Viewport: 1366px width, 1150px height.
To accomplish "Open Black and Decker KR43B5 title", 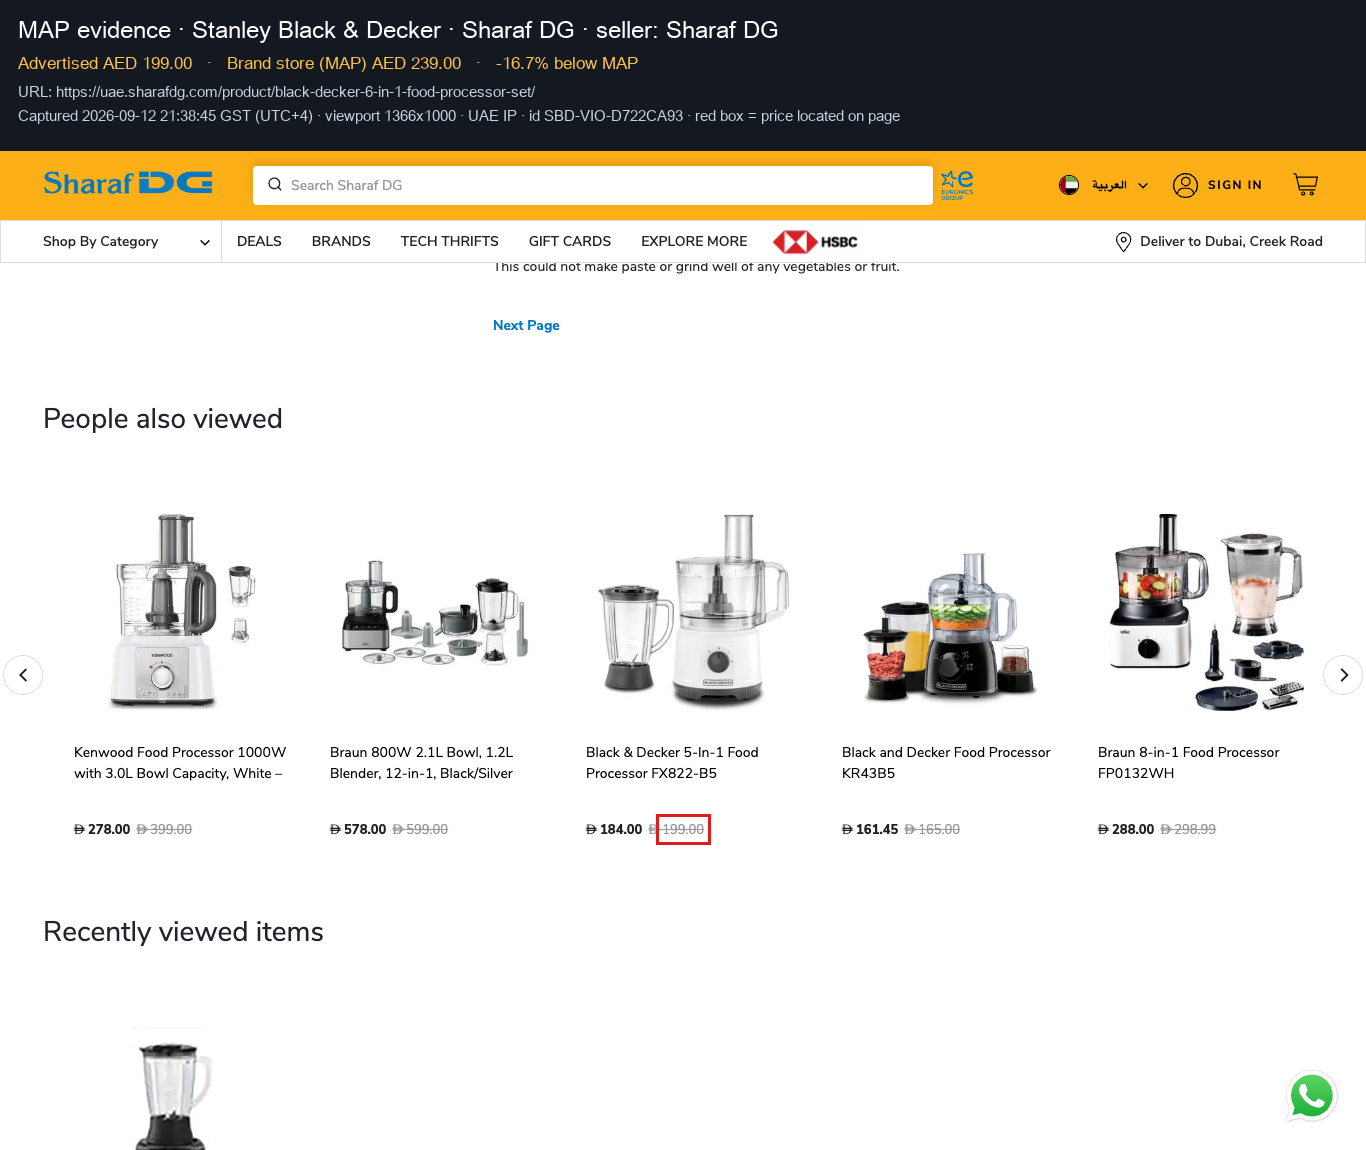I will (x=946, y=763).
